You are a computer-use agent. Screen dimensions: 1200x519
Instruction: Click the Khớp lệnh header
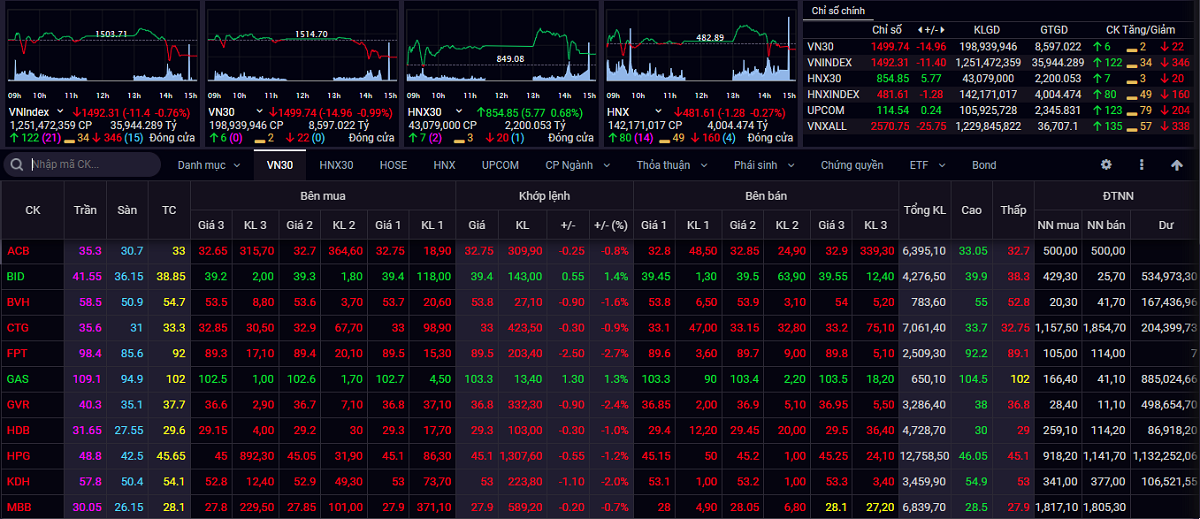[544, 196]
